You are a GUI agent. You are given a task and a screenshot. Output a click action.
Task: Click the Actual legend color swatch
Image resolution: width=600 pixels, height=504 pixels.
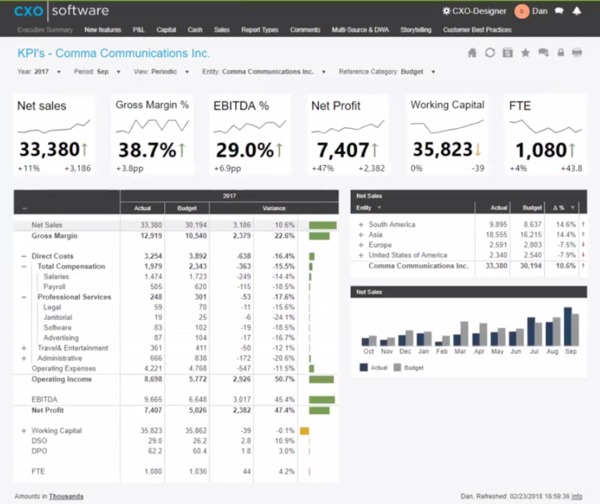pyautogui.click(x=364, y=367)
